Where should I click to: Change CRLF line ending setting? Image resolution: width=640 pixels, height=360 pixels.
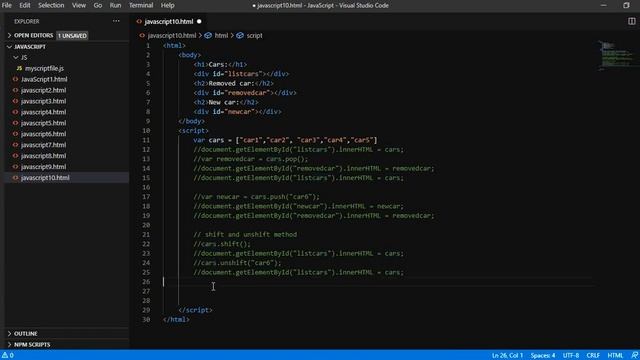point(593,355)
